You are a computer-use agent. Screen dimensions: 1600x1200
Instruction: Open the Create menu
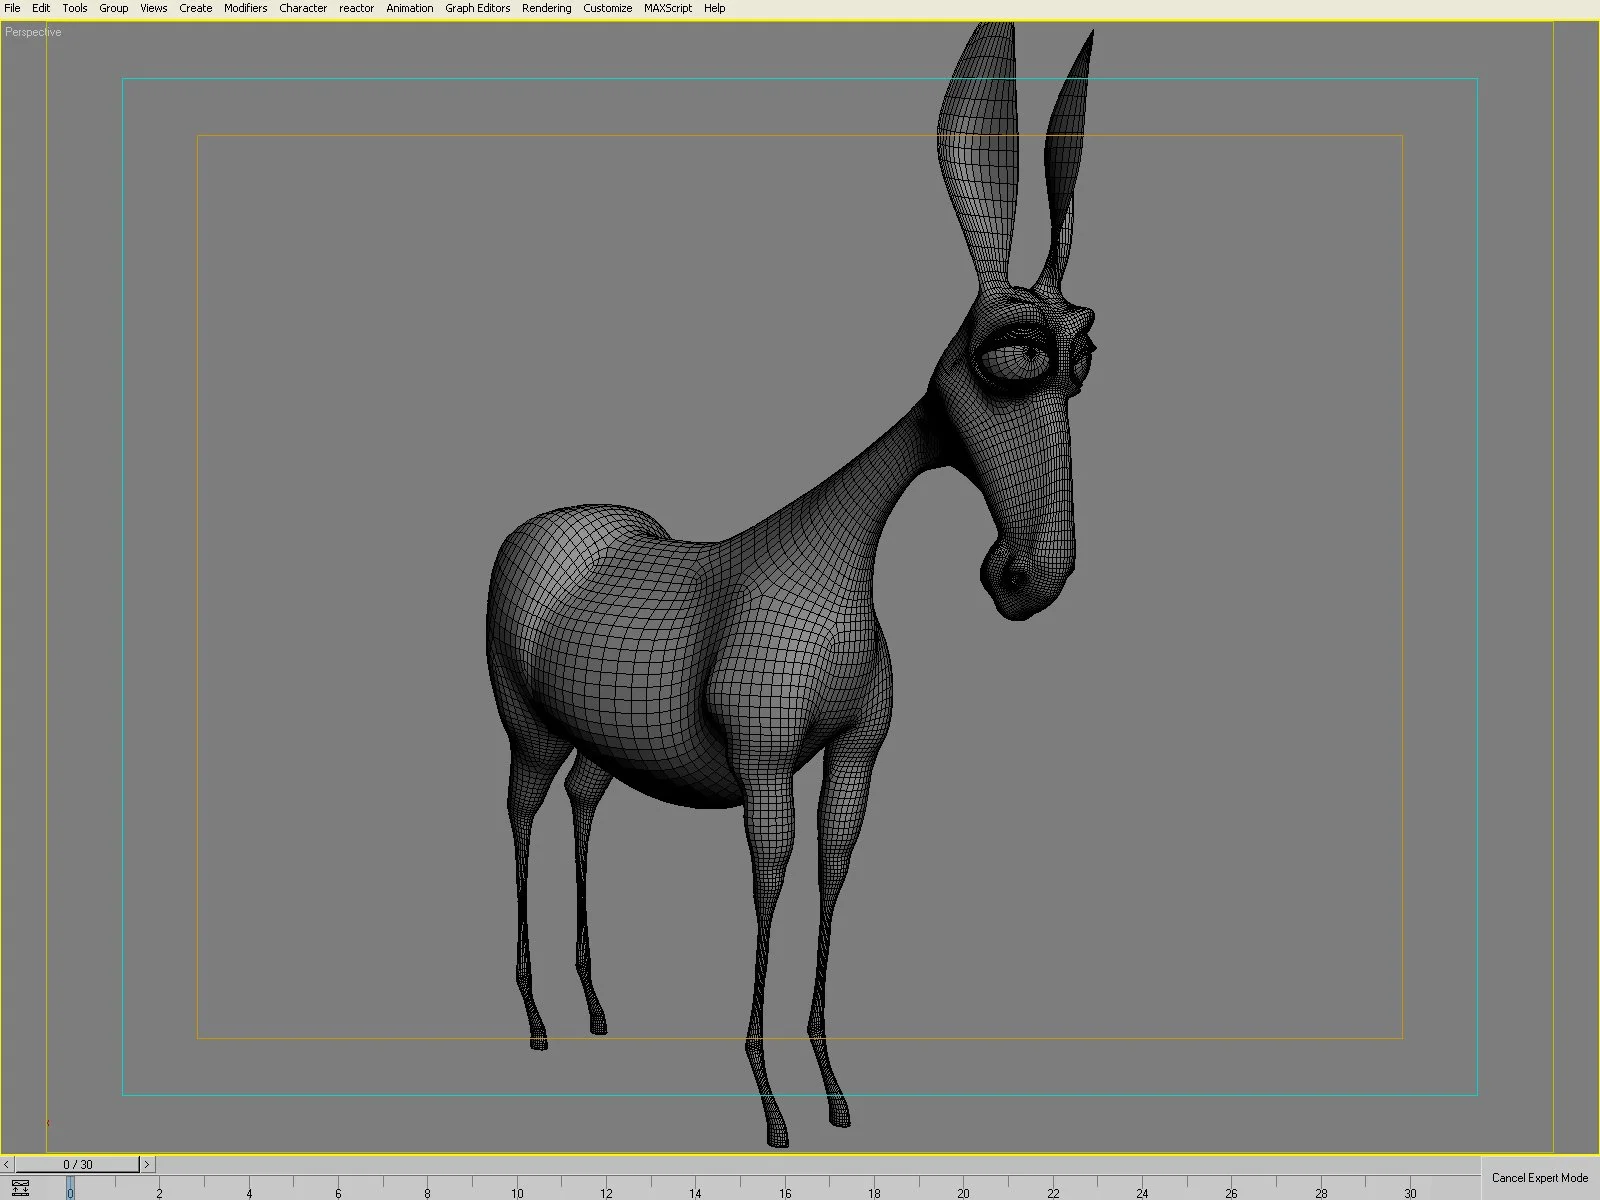pos(196,8)
